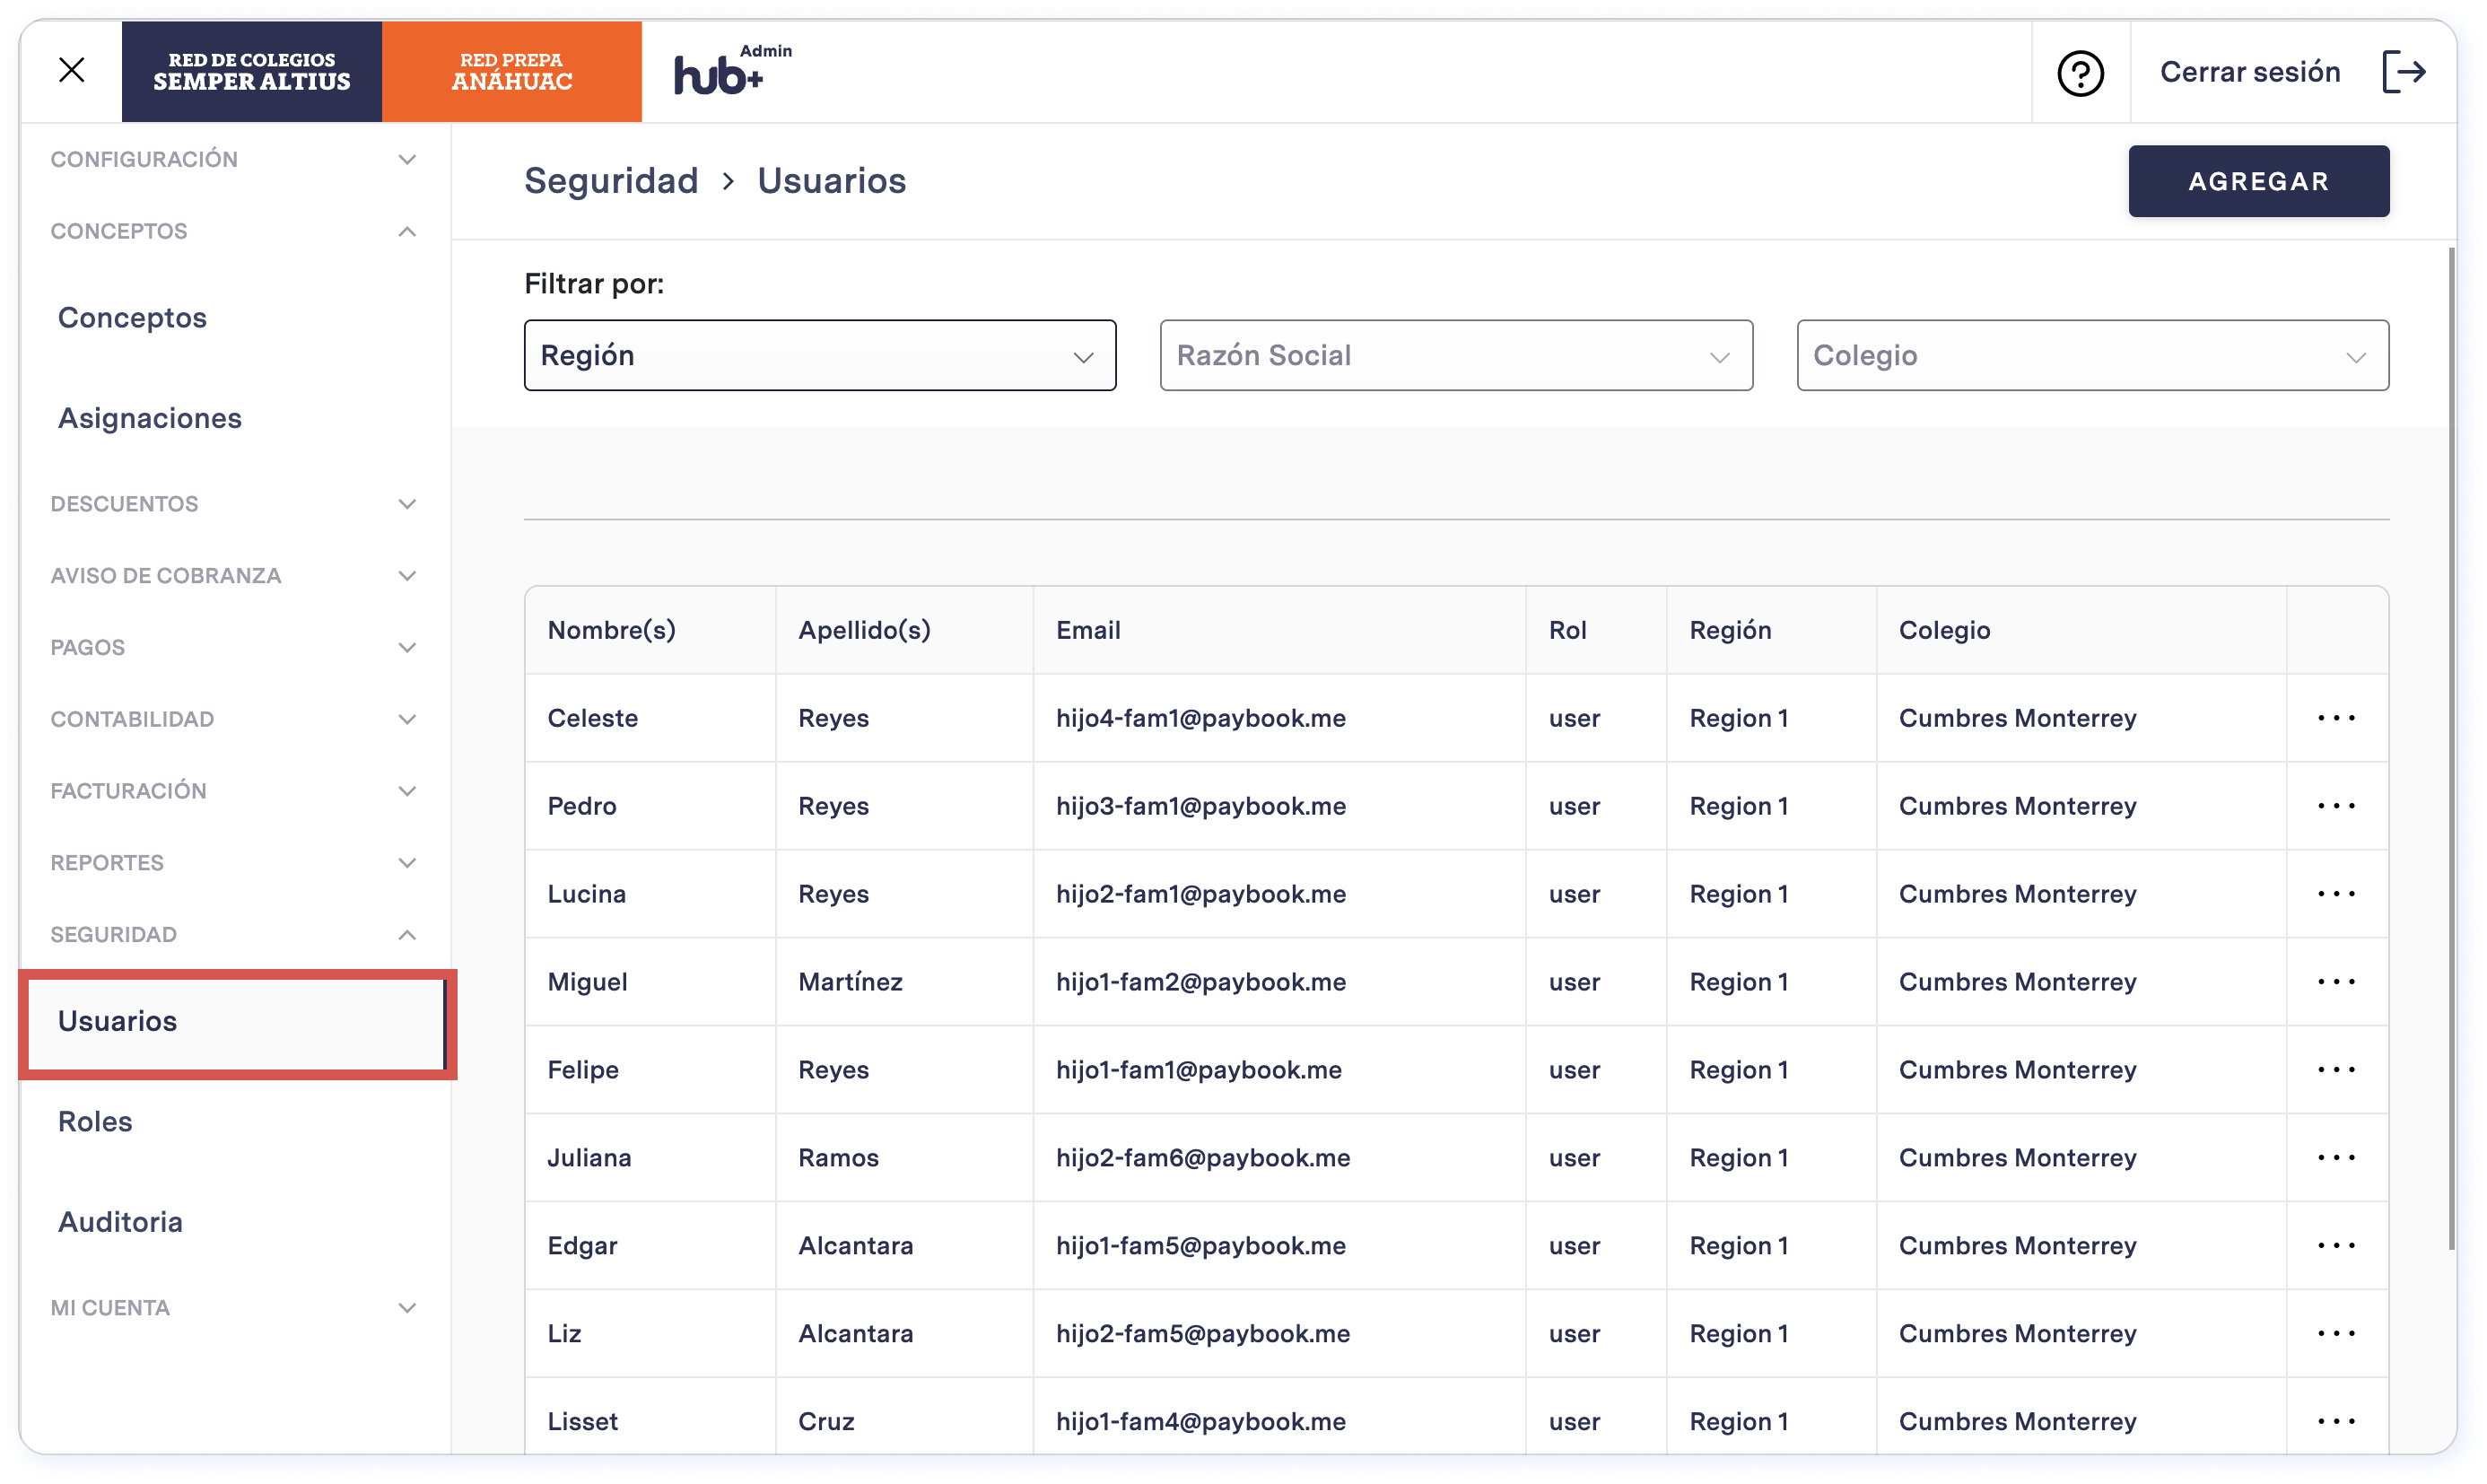The width and height of the screenshot is (2487, 1484).
Task: Open row options for Juliana Ramos
Action: pyautogui.click(x=2336, y=1158)
